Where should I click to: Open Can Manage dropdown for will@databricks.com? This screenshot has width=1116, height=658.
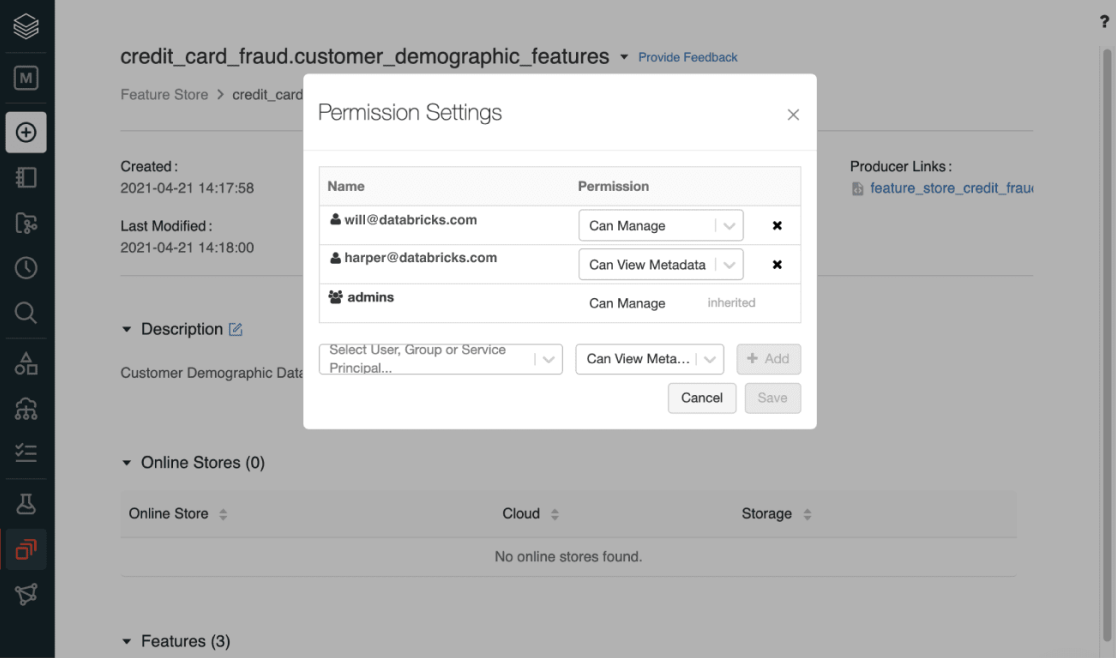pos(660,226)
